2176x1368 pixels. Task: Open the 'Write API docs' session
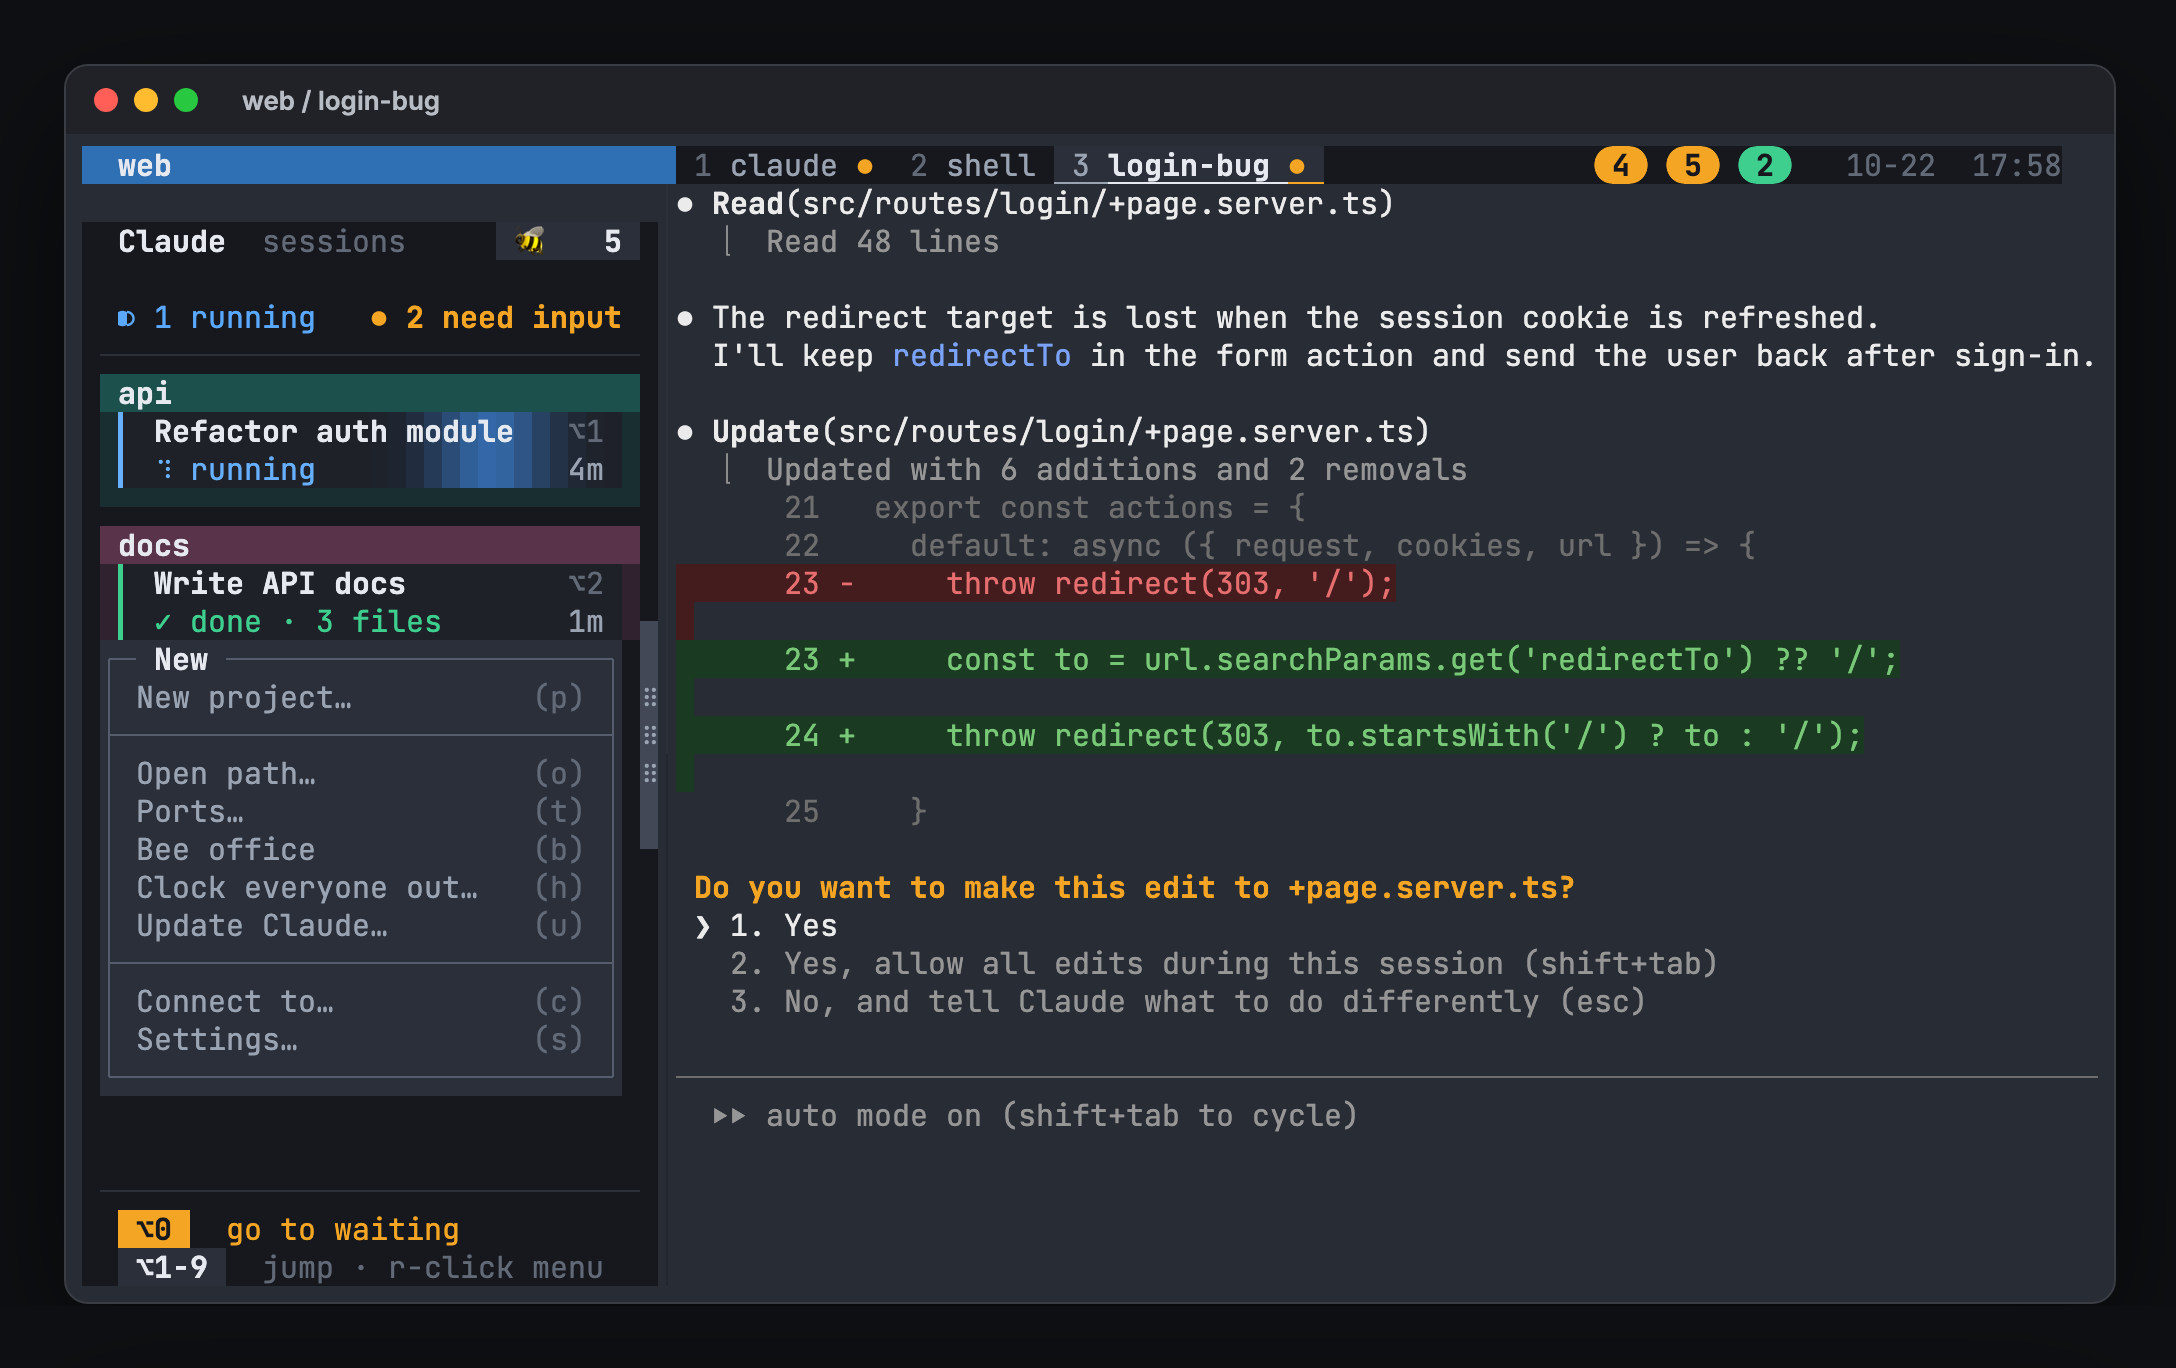click(x=370, y=602)
